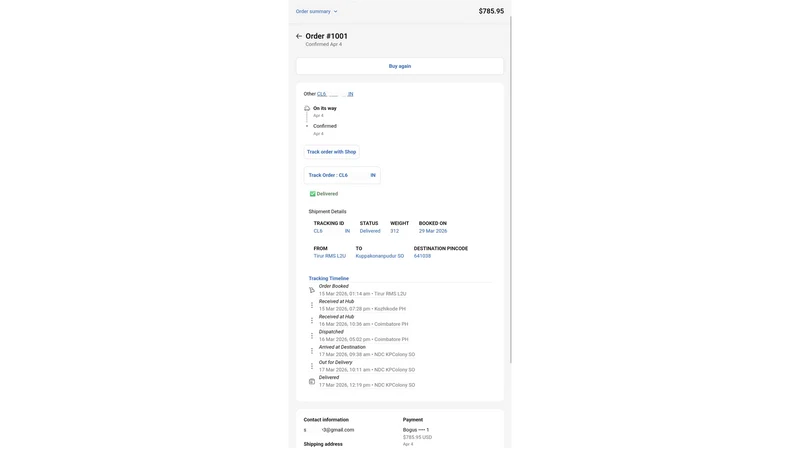Viewport: 800px width, 450px height.
Task: Select the Bogus payment method text
Action: pyautogui.click(x=416, y=430)
